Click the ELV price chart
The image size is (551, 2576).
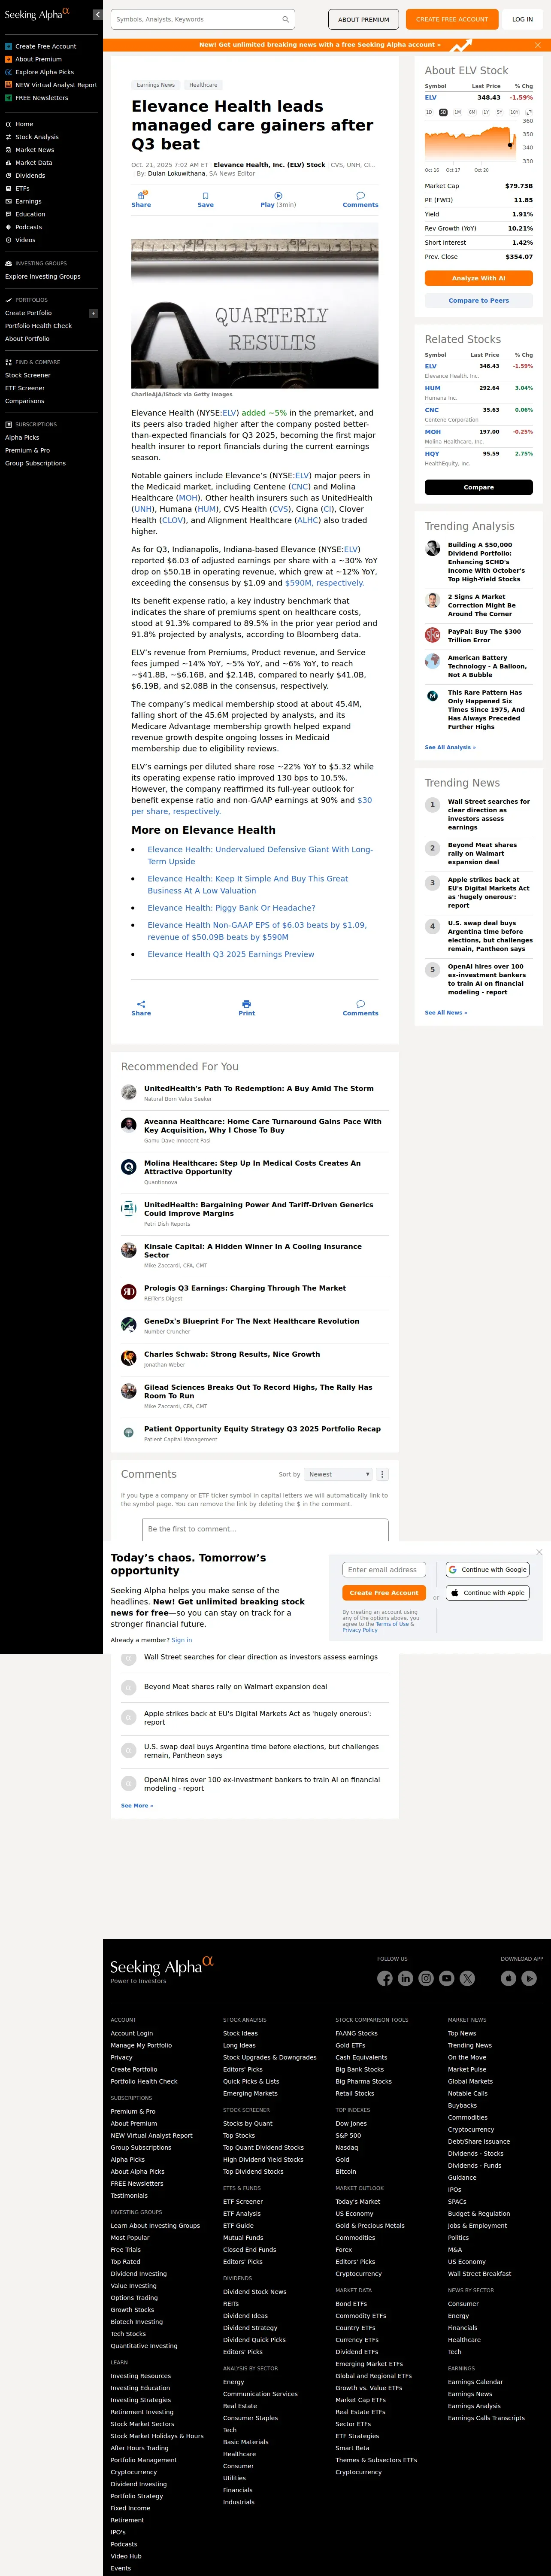(x=472, y=143)
